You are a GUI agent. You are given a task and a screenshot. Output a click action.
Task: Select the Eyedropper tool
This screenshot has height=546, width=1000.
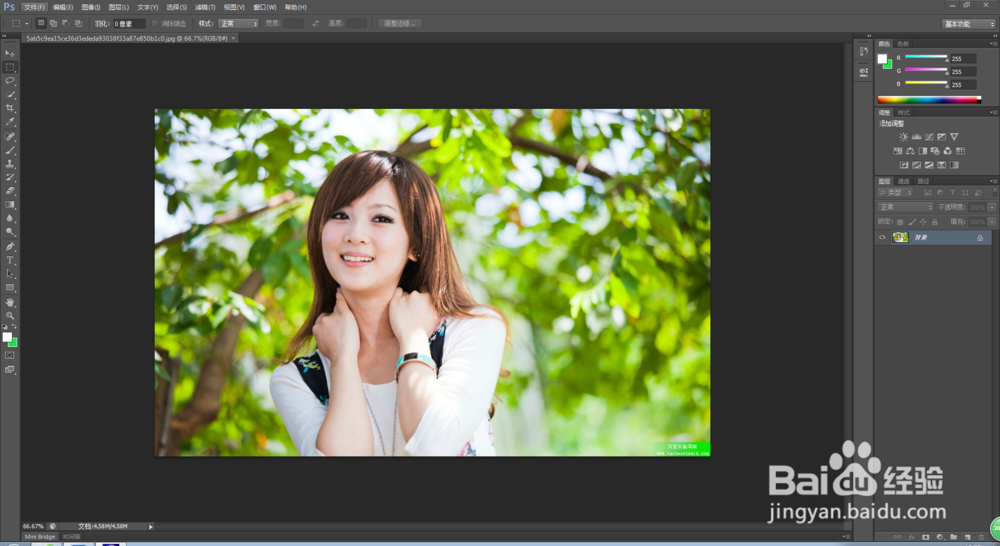point(10,122)
